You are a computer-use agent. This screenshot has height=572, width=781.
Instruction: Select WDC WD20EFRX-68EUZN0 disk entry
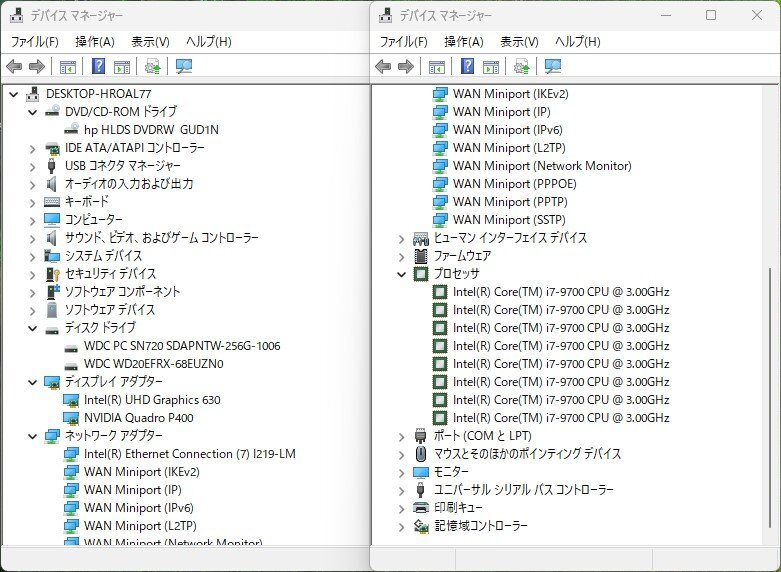153,364
